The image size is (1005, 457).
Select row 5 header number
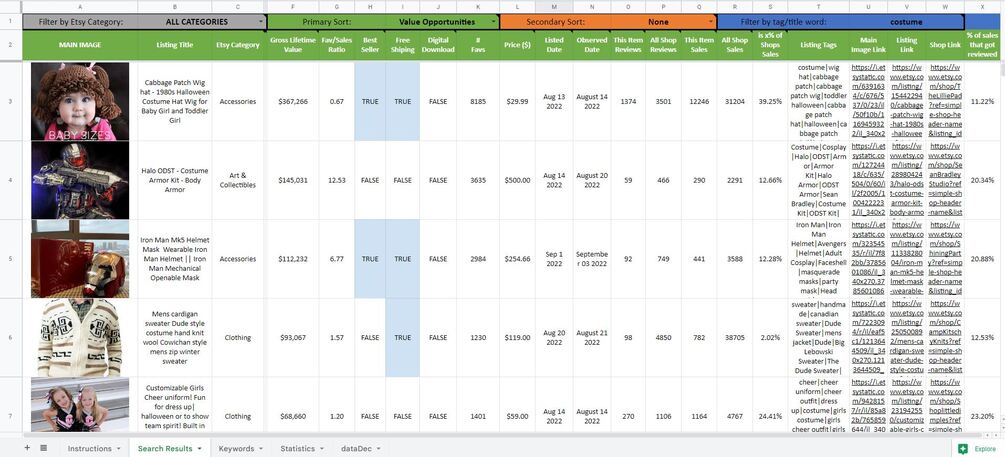(x=10, y=259)
